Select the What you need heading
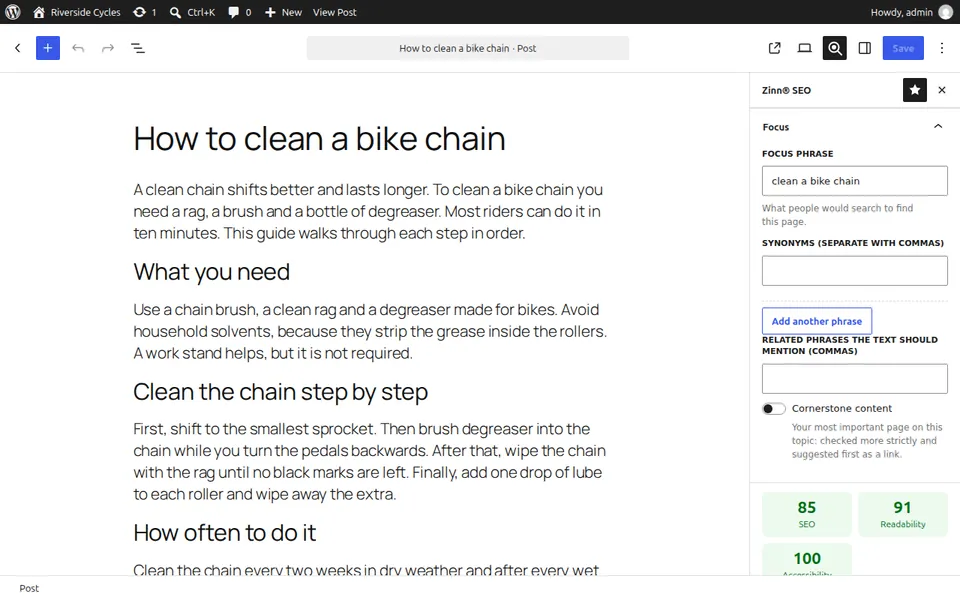 (x=211, y=271)
